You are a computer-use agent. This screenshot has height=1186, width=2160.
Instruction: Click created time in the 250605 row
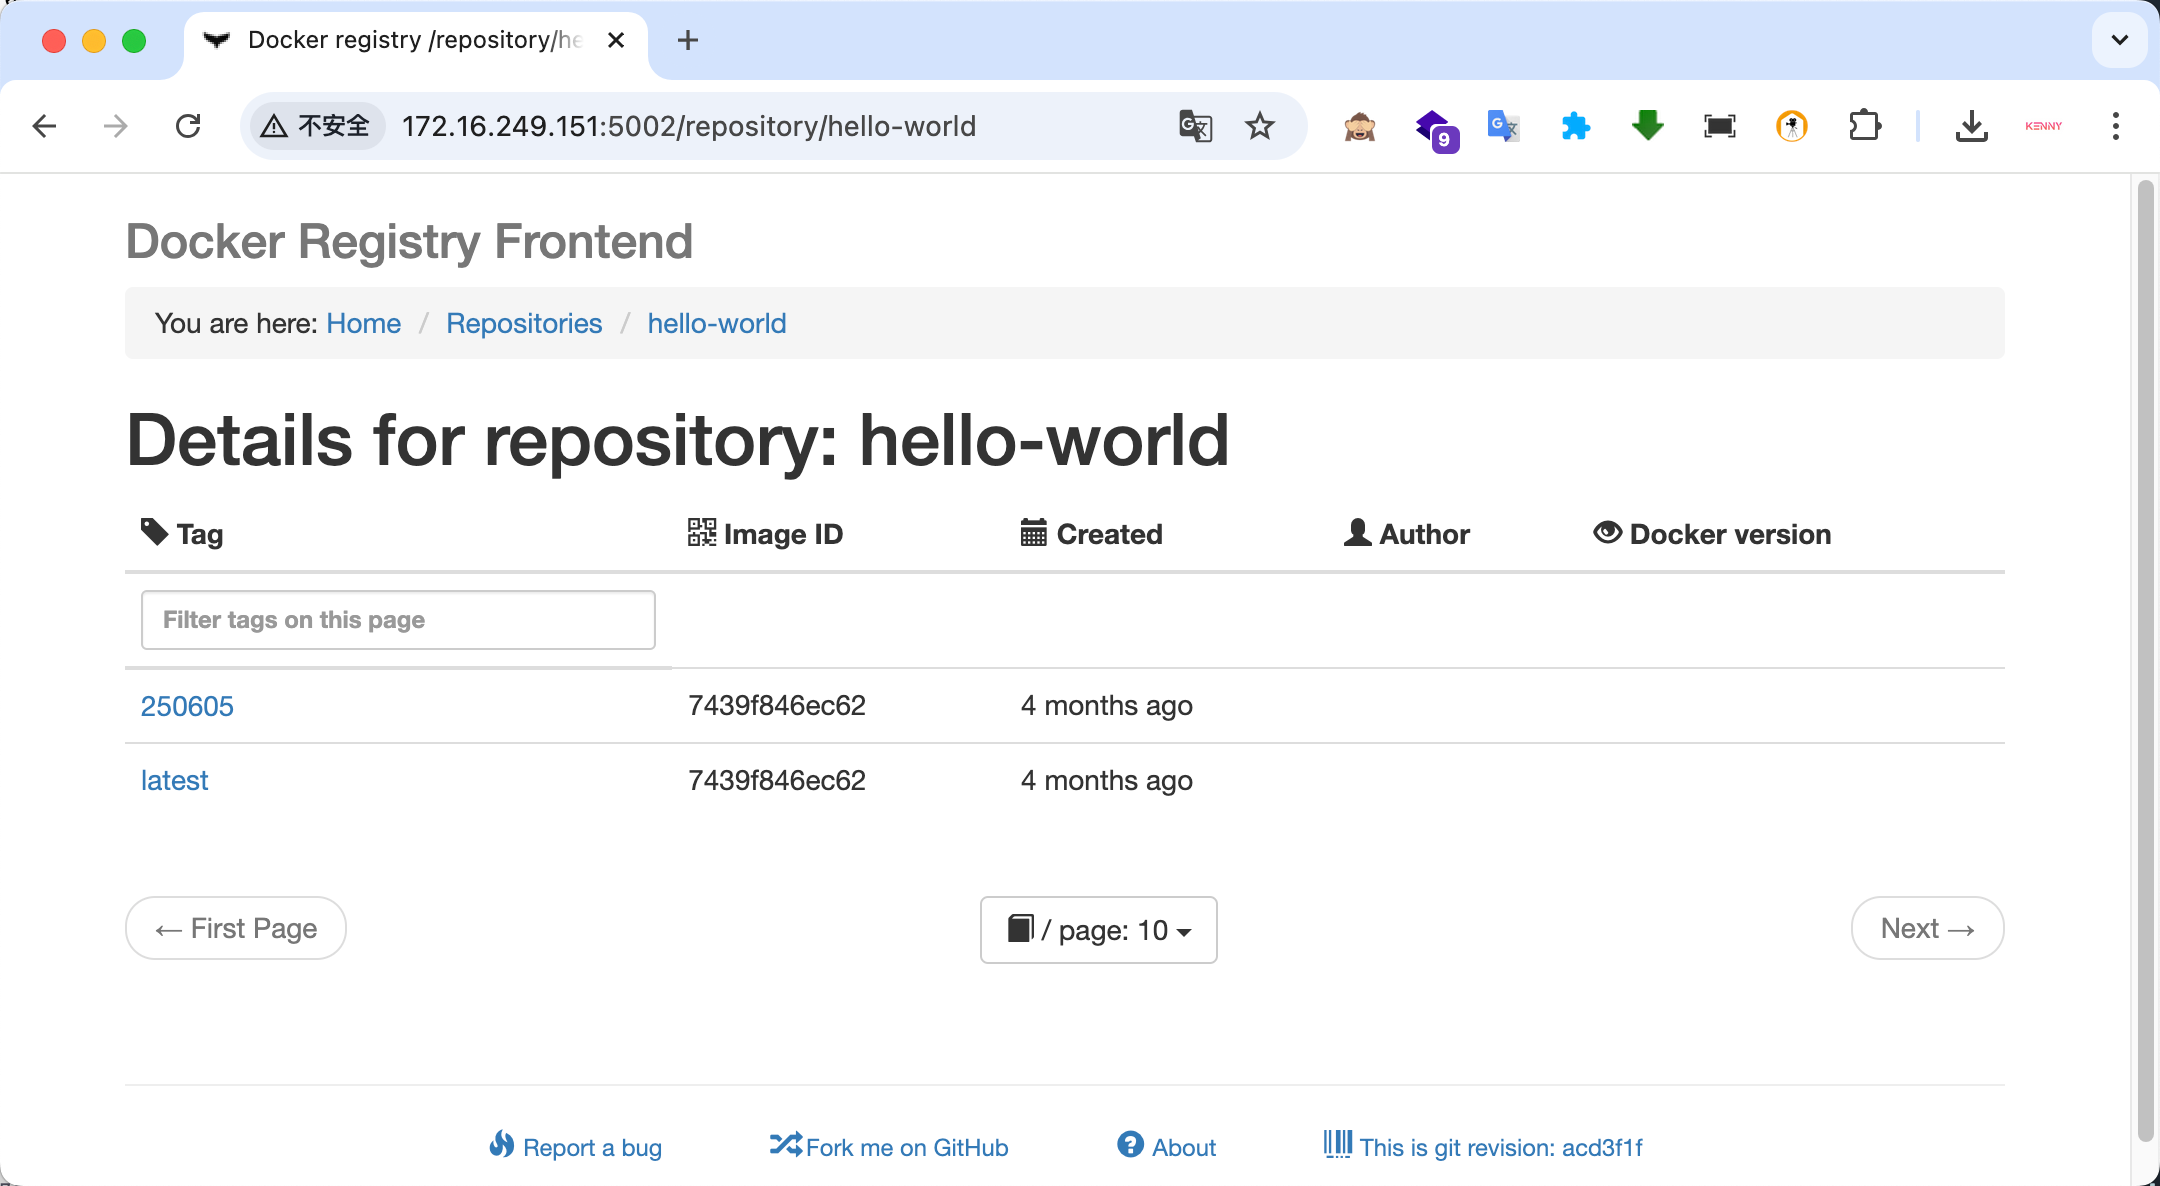(1106, 706)
